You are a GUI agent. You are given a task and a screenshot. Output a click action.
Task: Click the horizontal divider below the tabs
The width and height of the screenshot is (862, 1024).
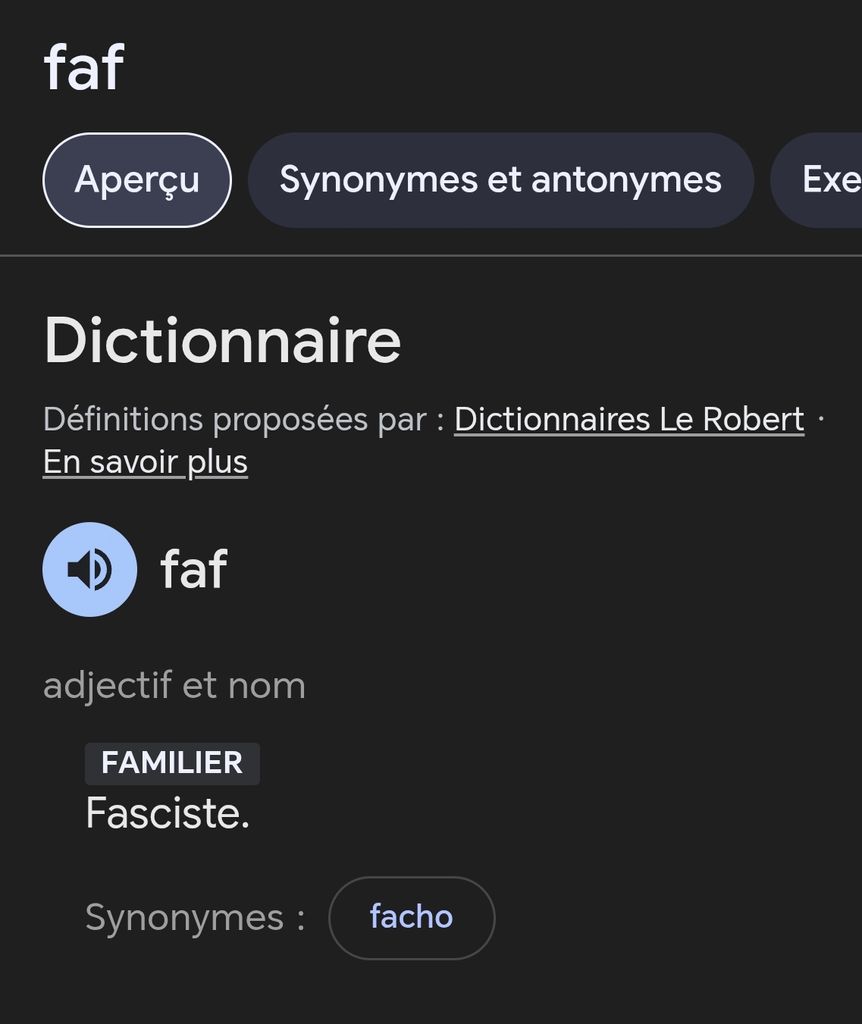point(431,256)
